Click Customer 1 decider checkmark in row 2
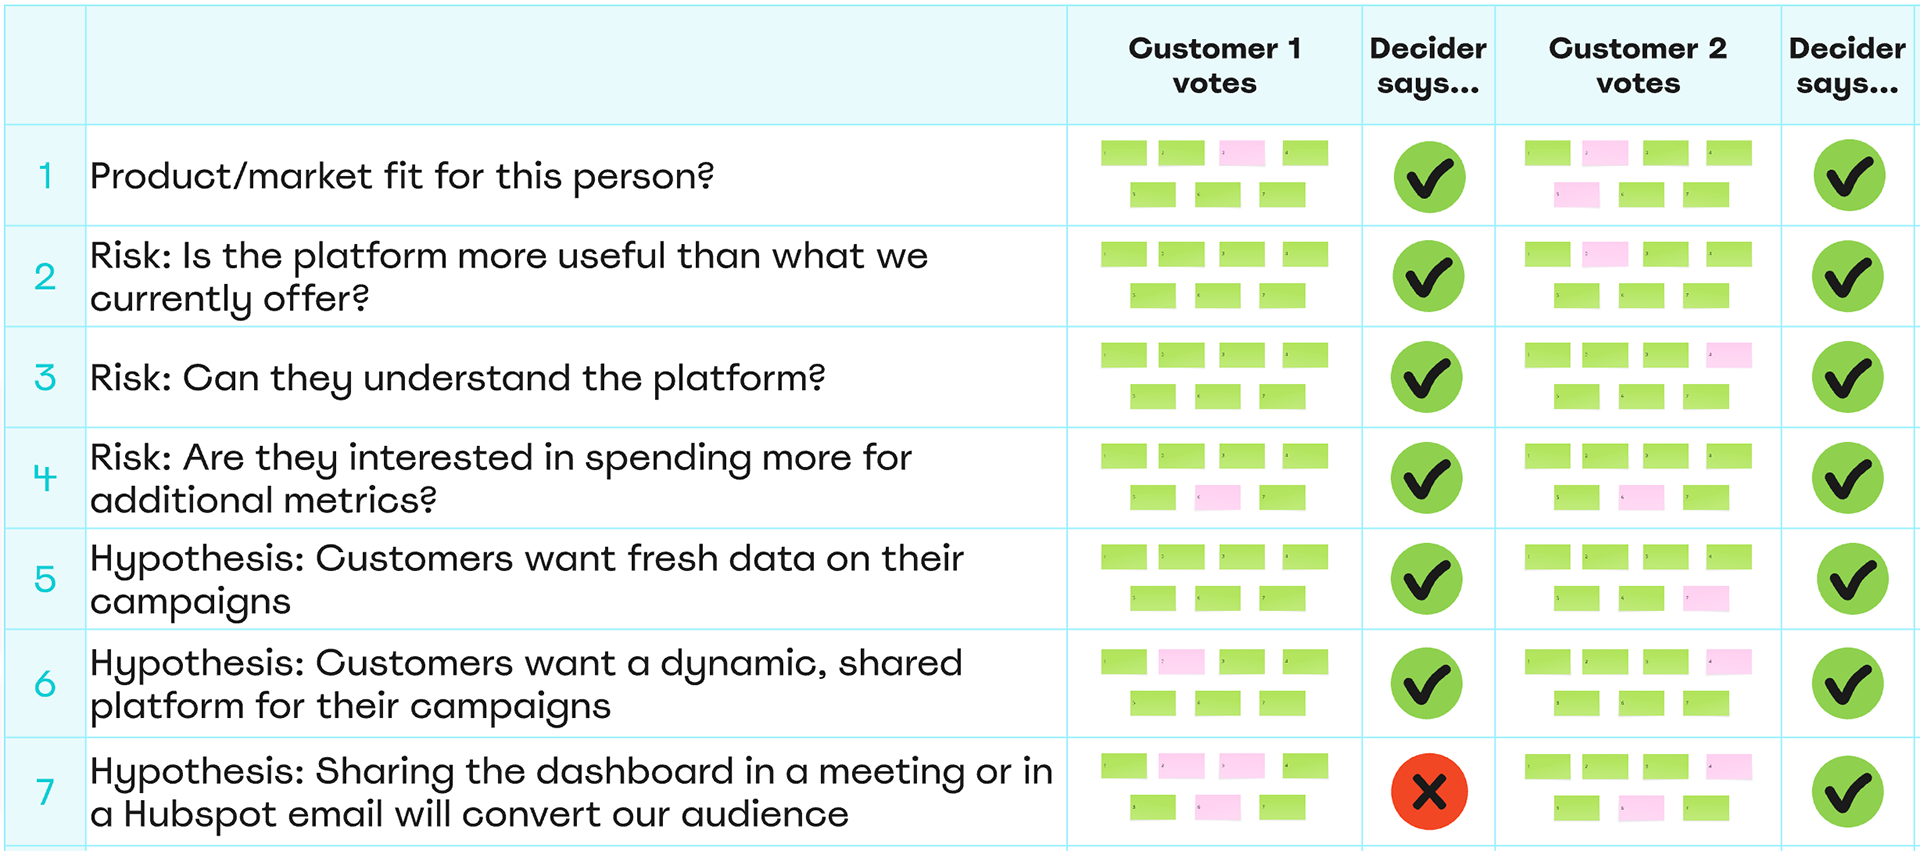Screen dimensions: 1920x851 [1428, 277]
